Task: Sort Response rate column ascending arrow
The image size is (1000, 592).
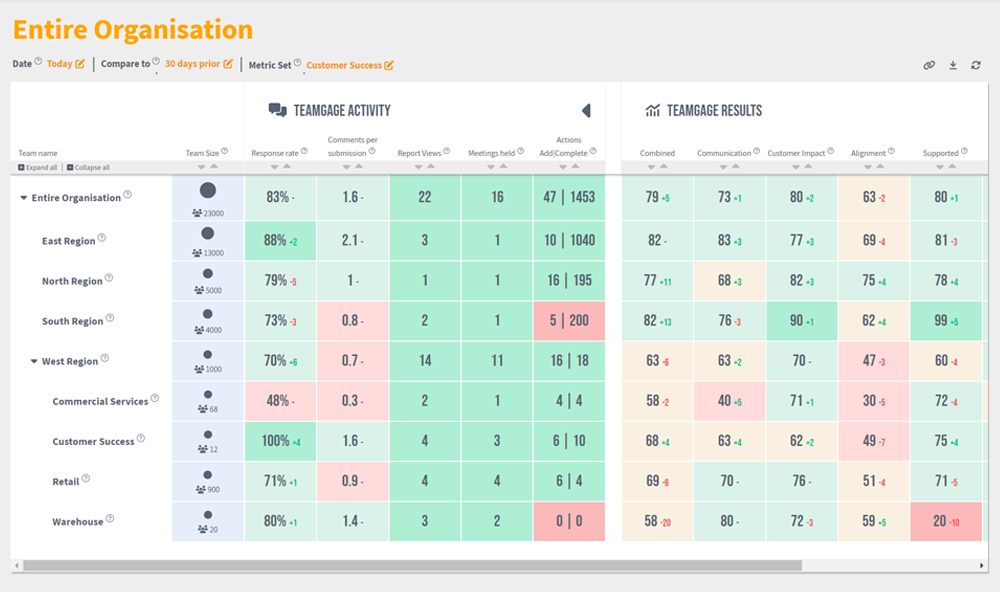Action: tap(287, 166)
